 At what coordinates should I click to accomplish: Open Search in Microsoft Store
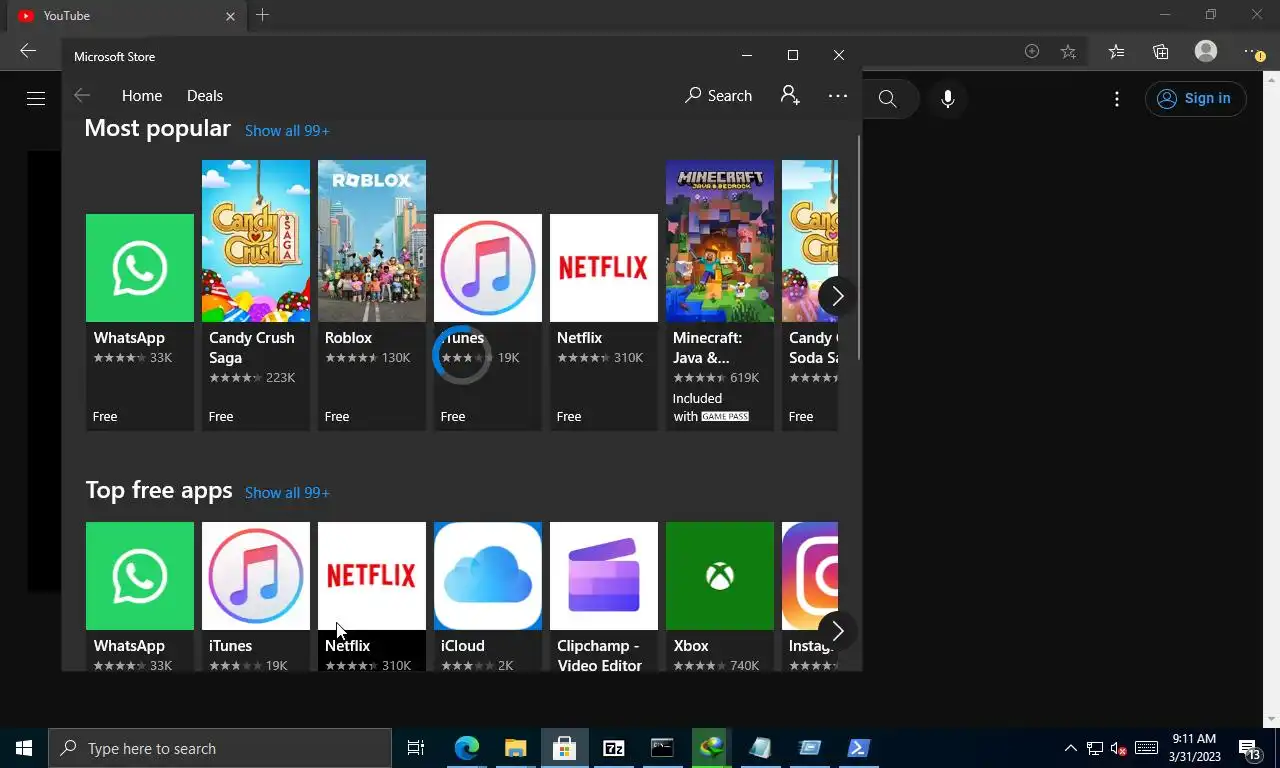click(x=718, y=96)
